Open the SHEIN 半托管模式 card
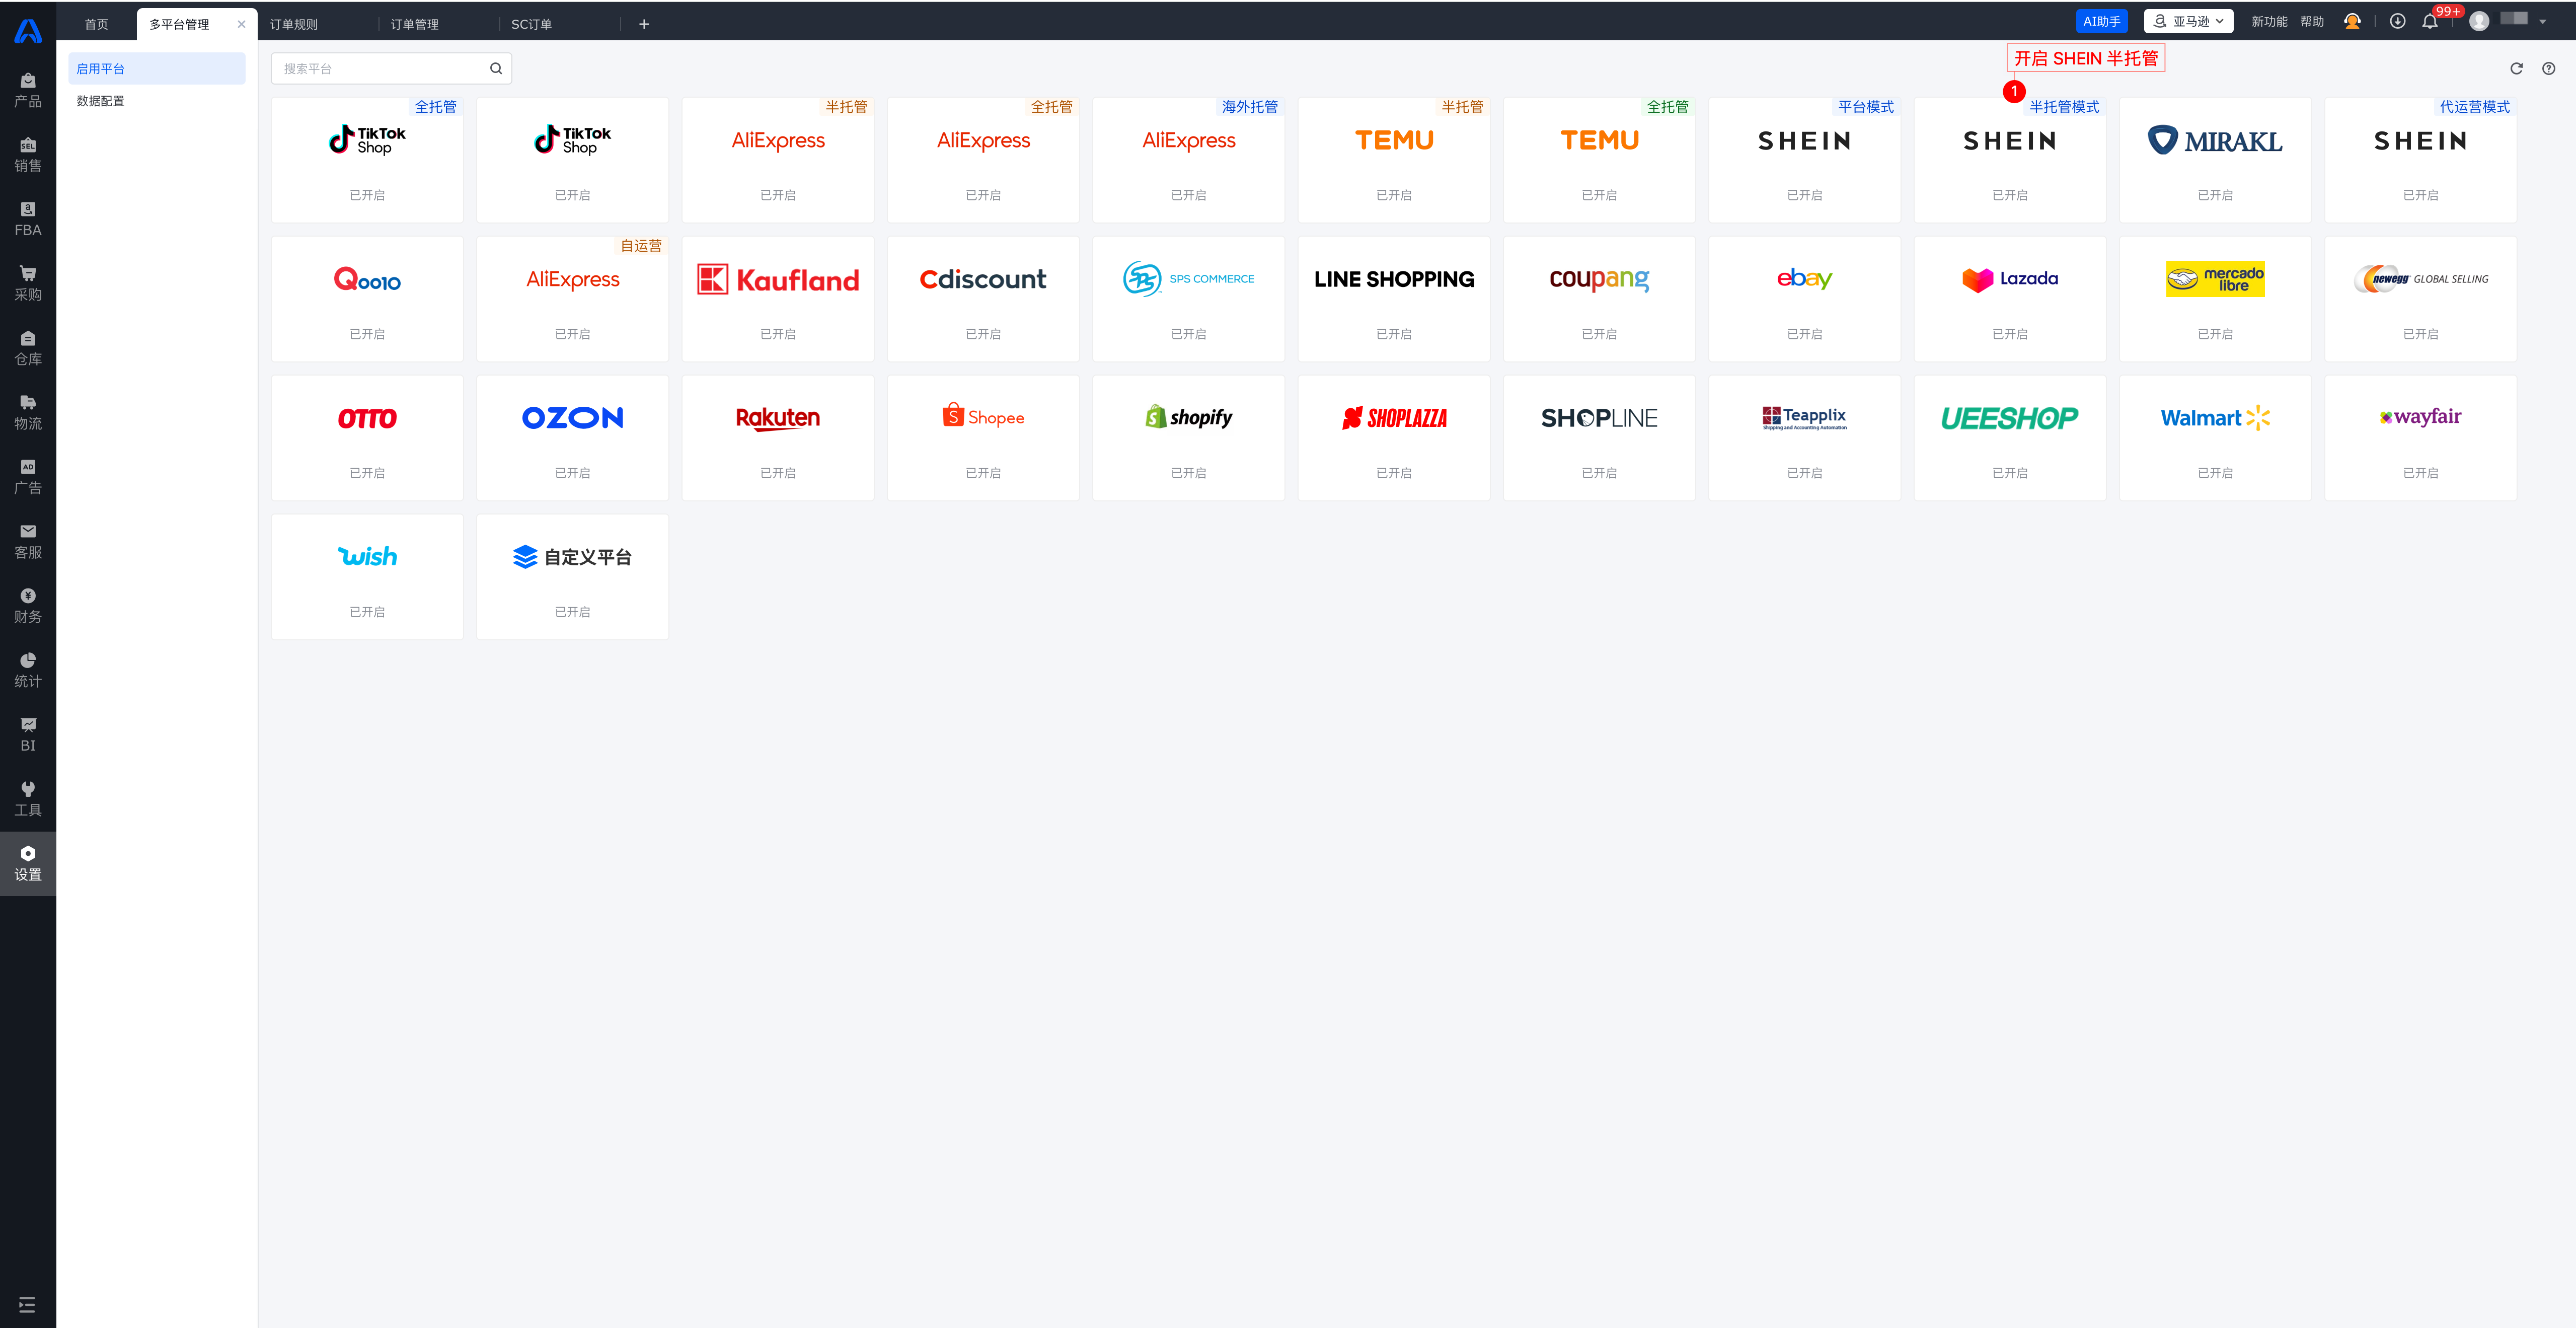 (2009, 160)
